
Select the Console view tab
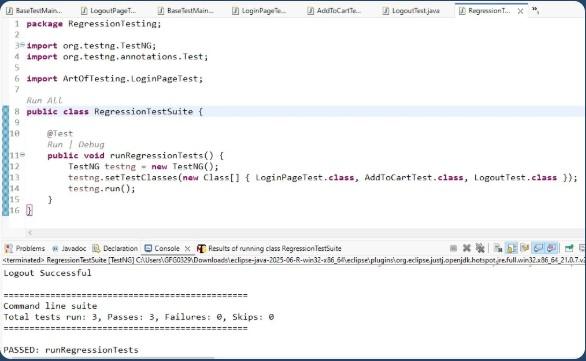coord(167,249)
